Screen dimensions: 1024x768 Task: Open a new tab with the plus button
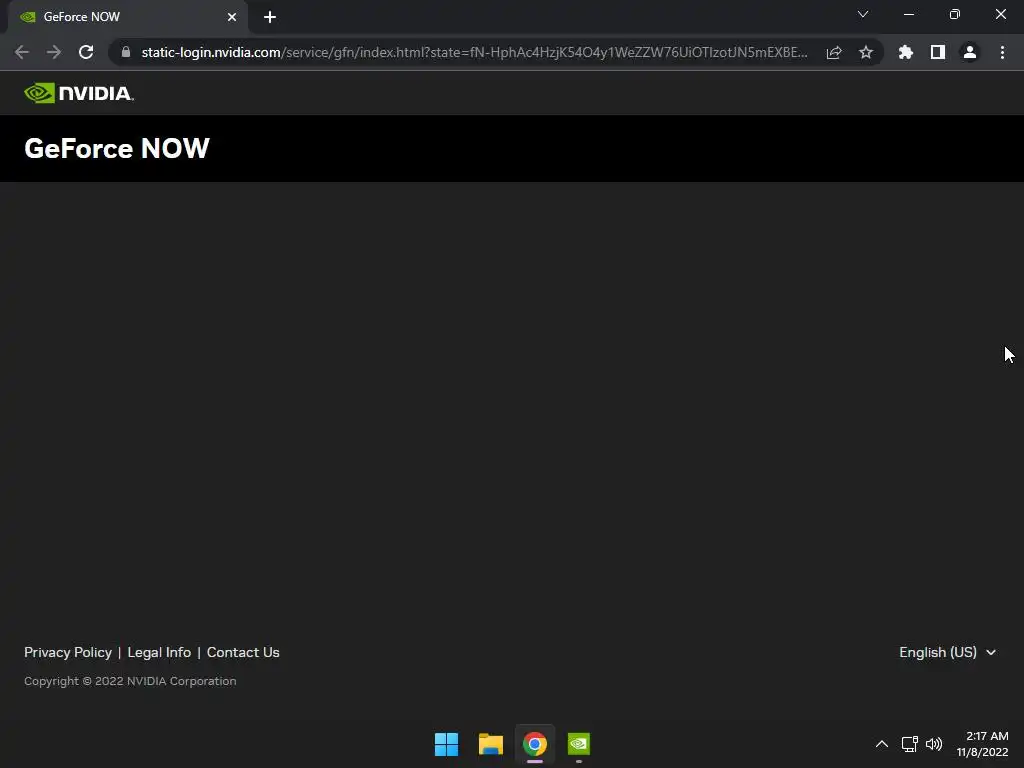(270, 17)
